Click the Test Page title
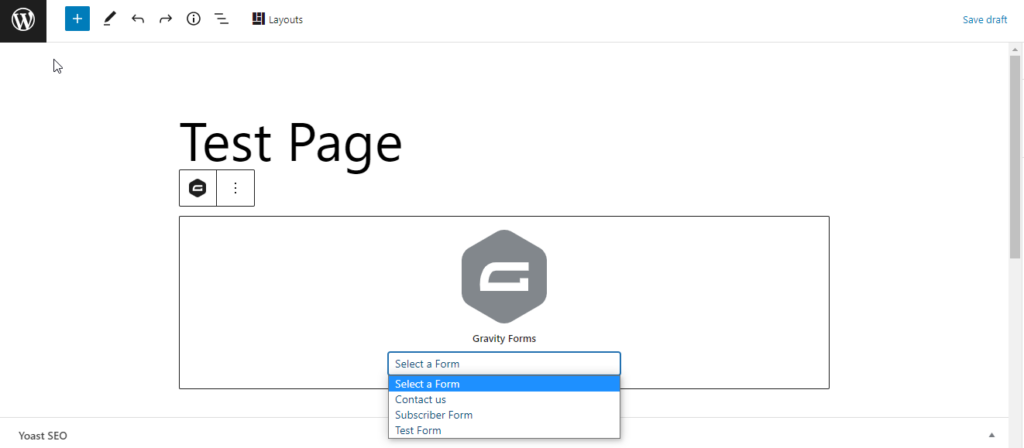1024x448 pixels. click(291, 142)
